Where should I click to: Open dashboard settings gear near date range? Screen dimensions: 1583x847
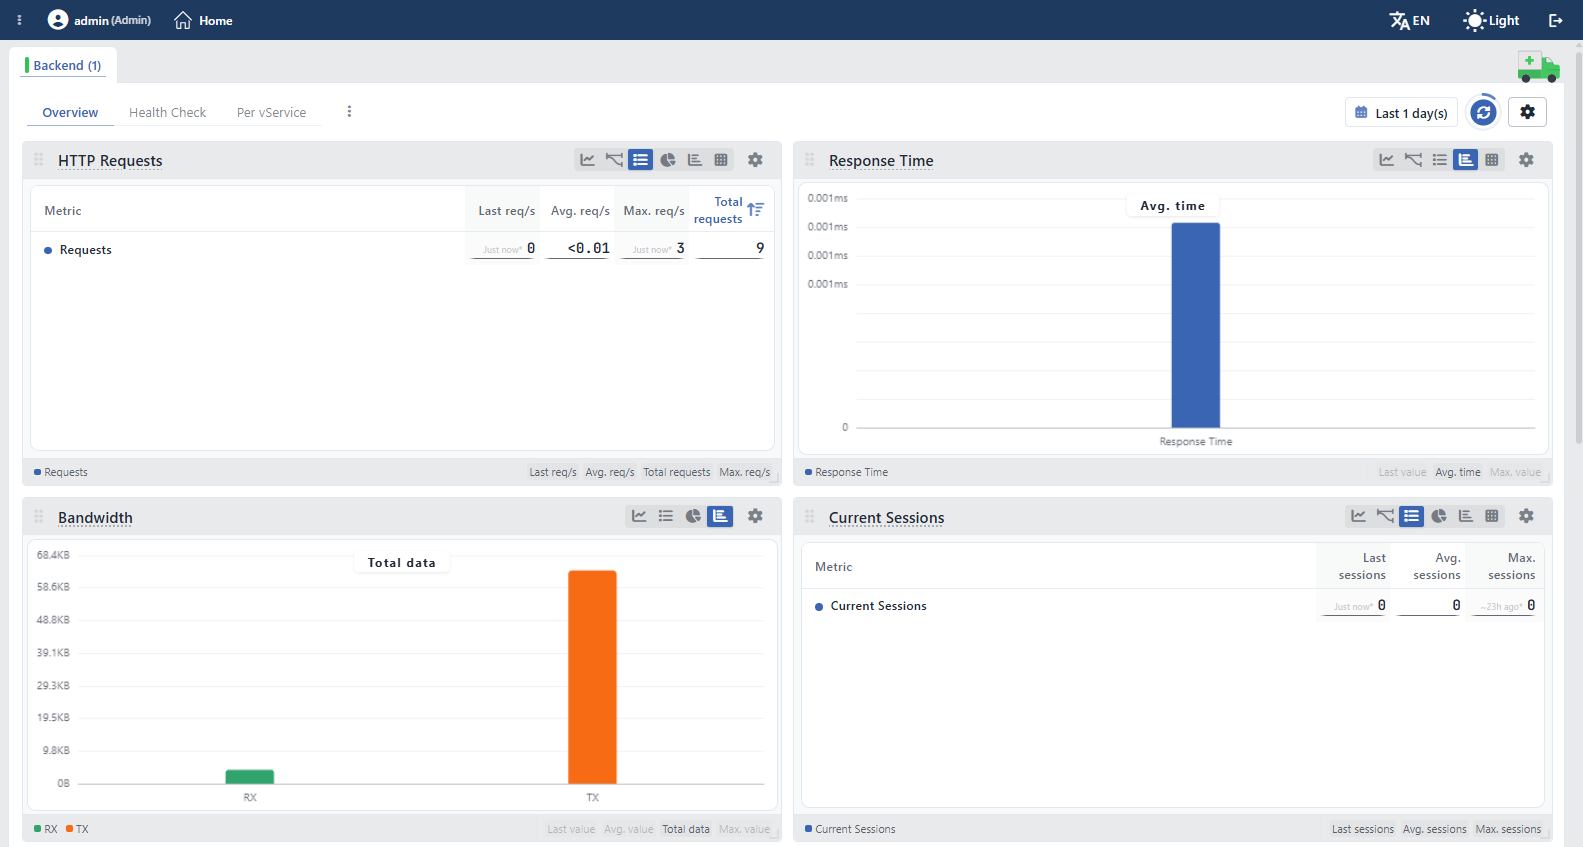(x=1527, y=112)
